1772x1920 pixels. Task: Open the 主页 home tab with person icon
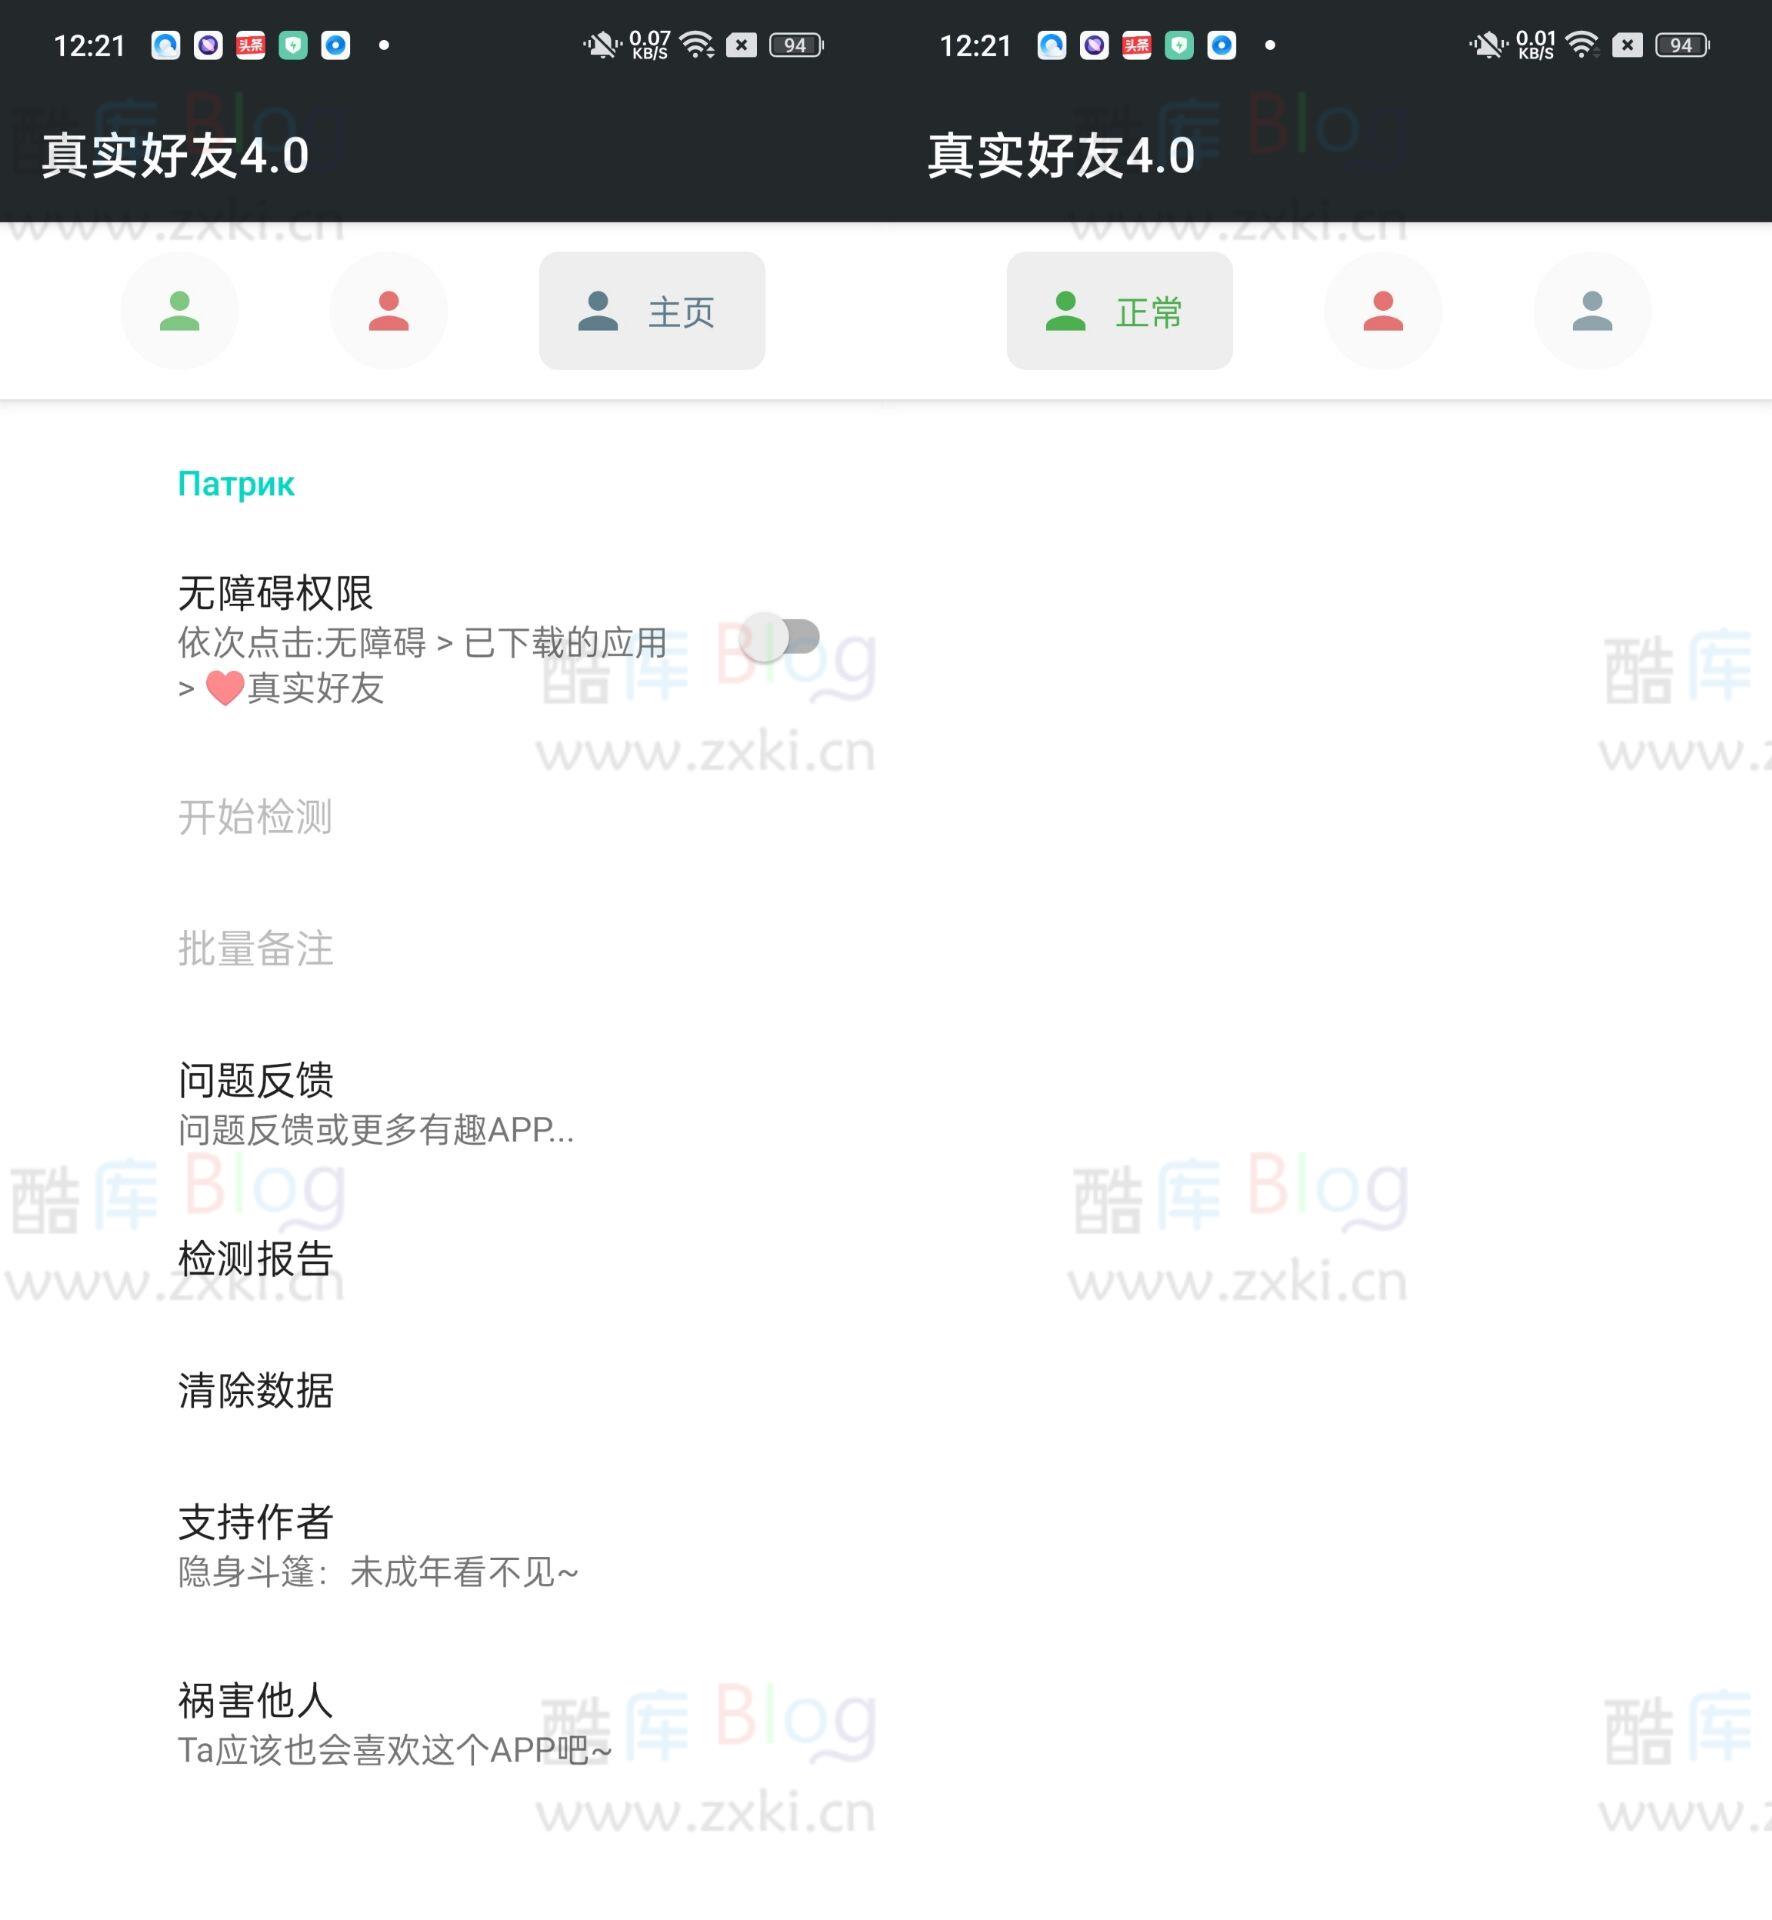pos(651,310)
